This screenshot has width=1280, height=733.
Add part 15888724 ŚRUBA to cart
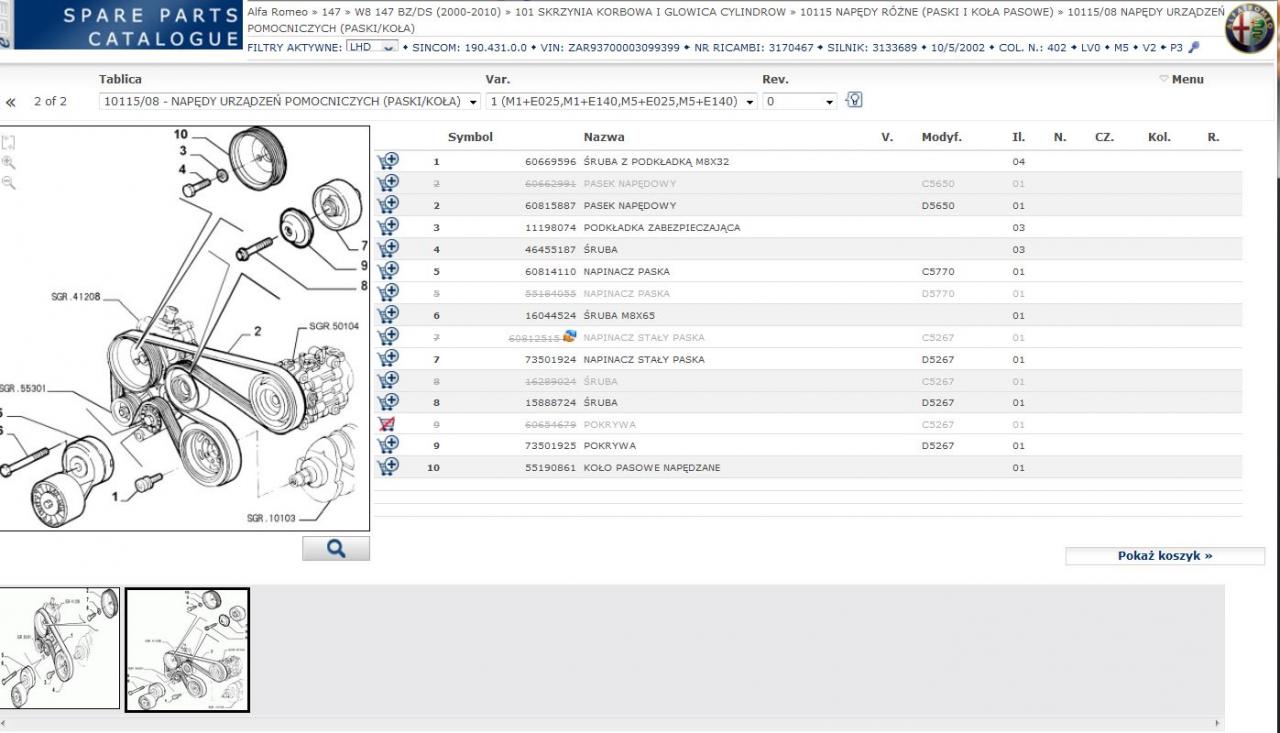tap(387, 402)
